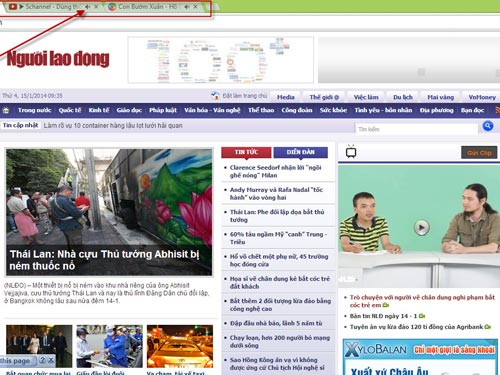This screenshot has width=500, height=375.
Task: Close the Con Bướm Xuân tab
Action: (195, 6)
